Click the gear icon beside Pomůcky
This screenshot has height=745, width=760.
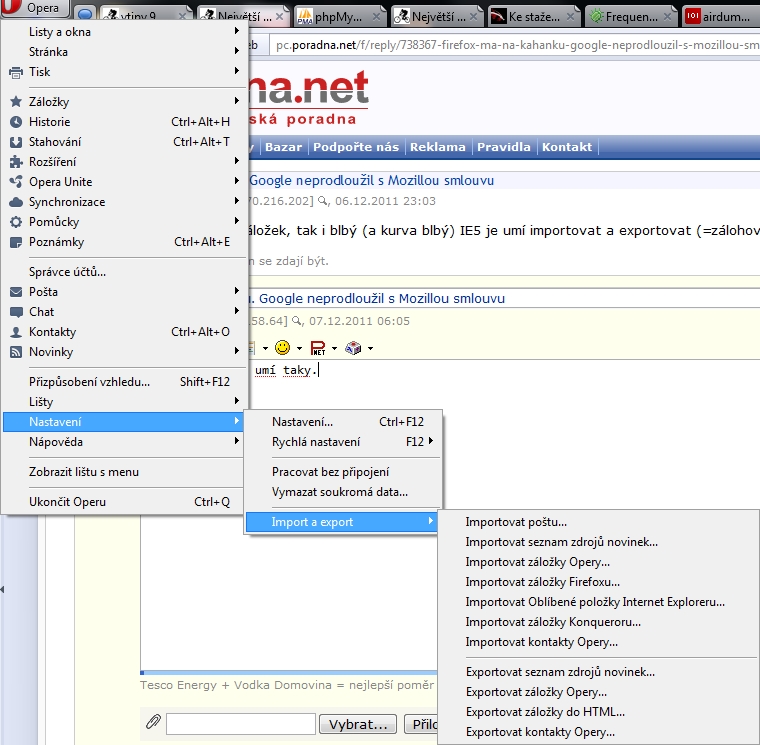click(16, 222)
